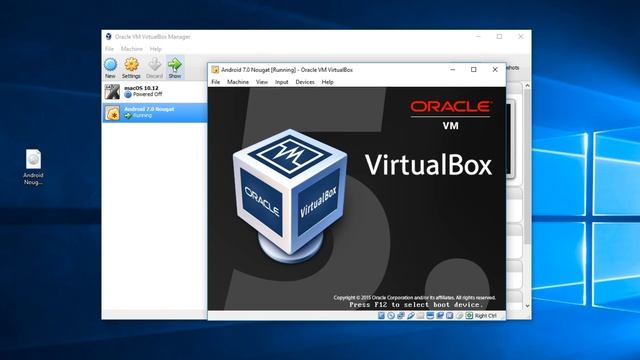Viewport: 640px width, 360px height.
Task: Open Input menu in Android VM window
Action: pos(282,82)
